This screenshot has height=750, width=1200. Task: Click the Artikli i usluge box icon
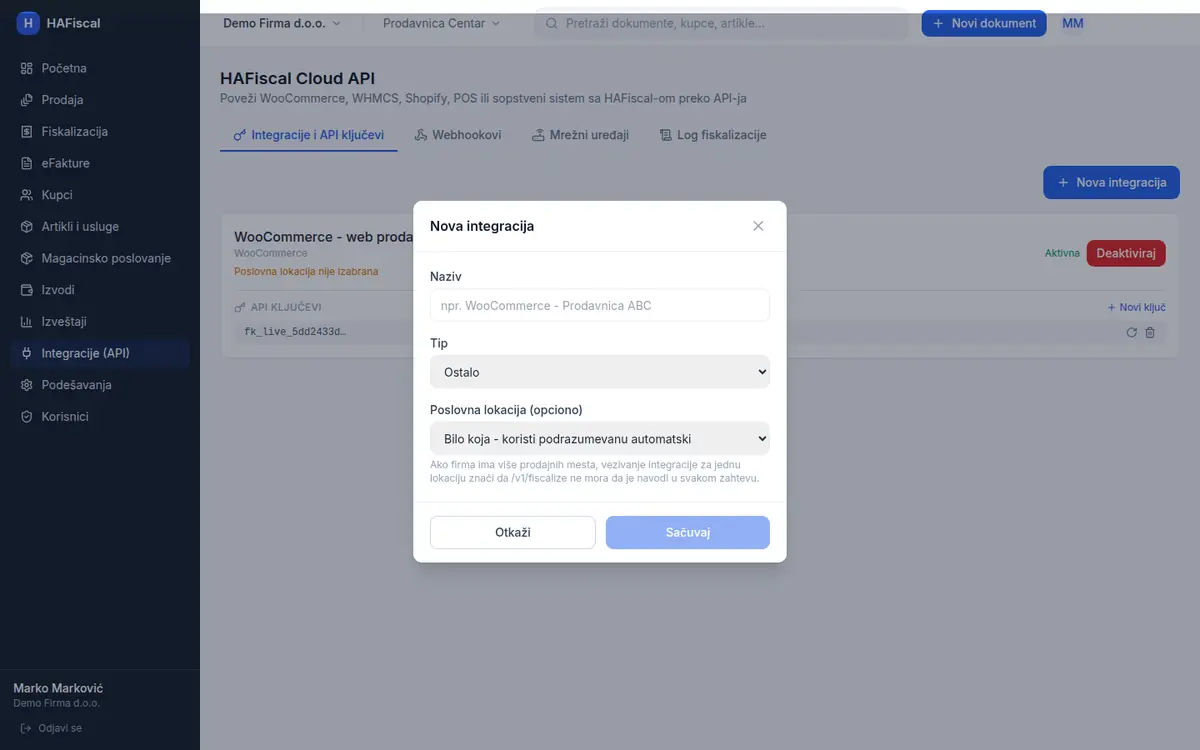point(27,227)
